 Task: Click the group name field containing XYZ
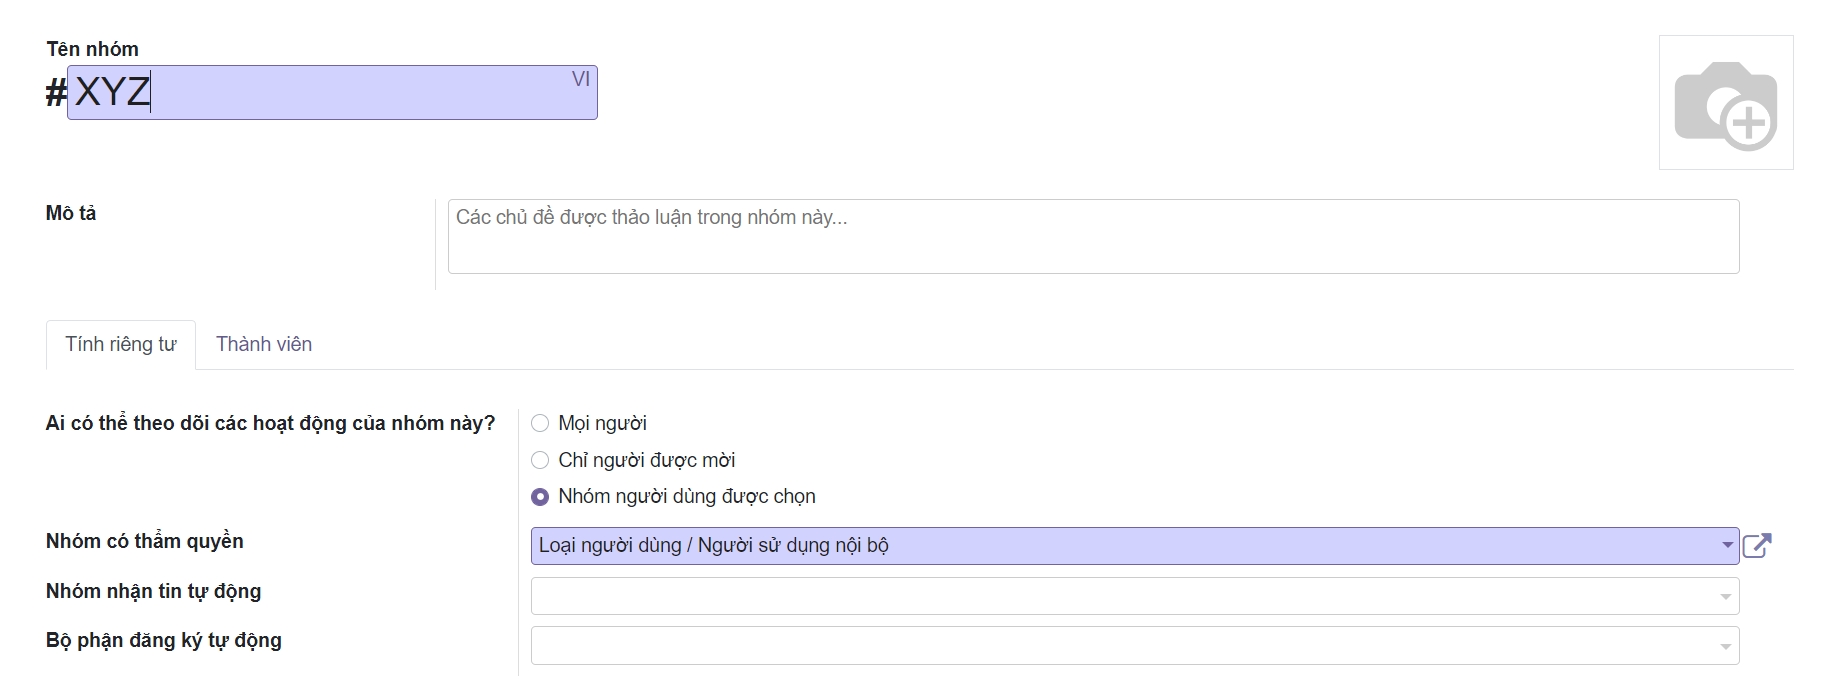click(x=330, y=93)
